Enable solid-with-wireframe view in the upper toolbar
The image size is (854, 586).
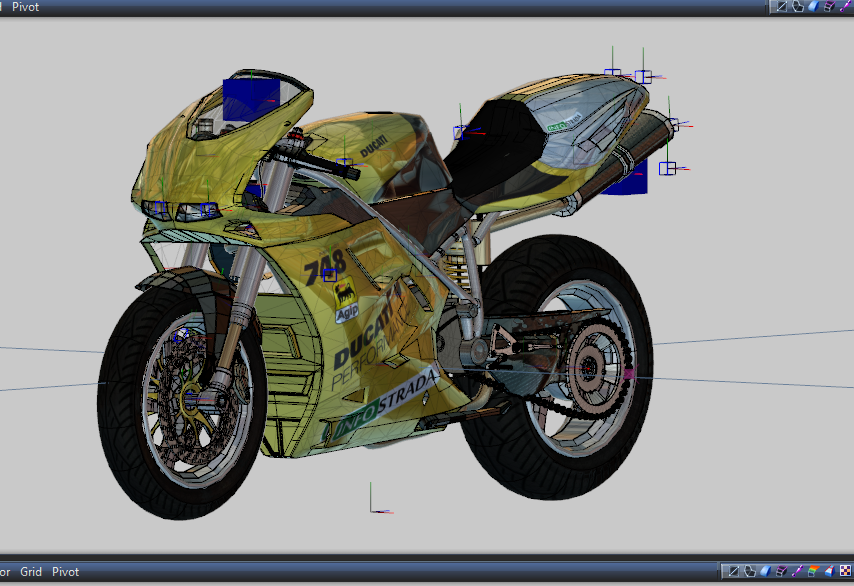[829, 7]
